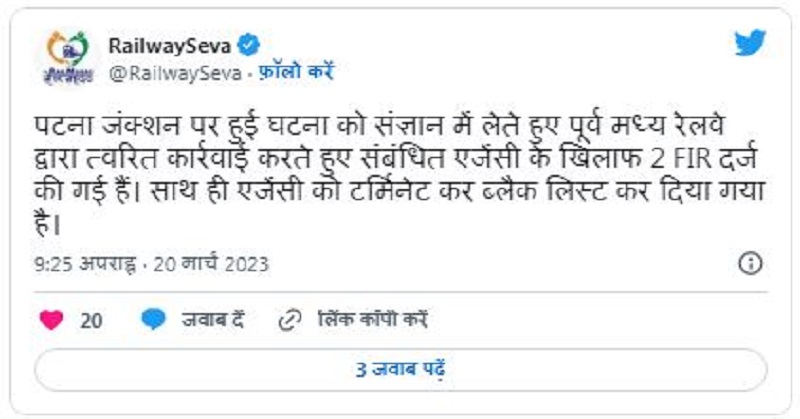Follow the account via फ़ॉलो करें
Image resolution: width=800 pixels, height=419 pixels.
pyautogui.click(x=296, y=71)
